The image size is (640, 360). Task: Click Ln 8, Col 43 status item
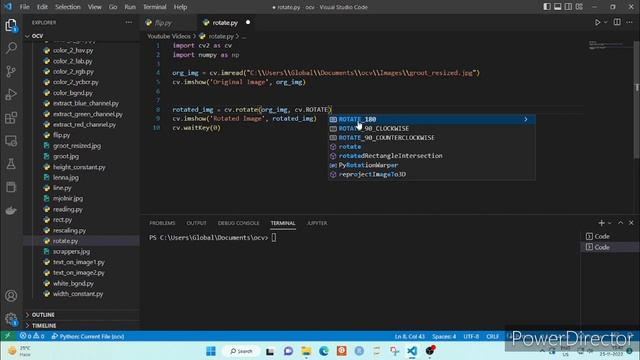pos(409,336)
